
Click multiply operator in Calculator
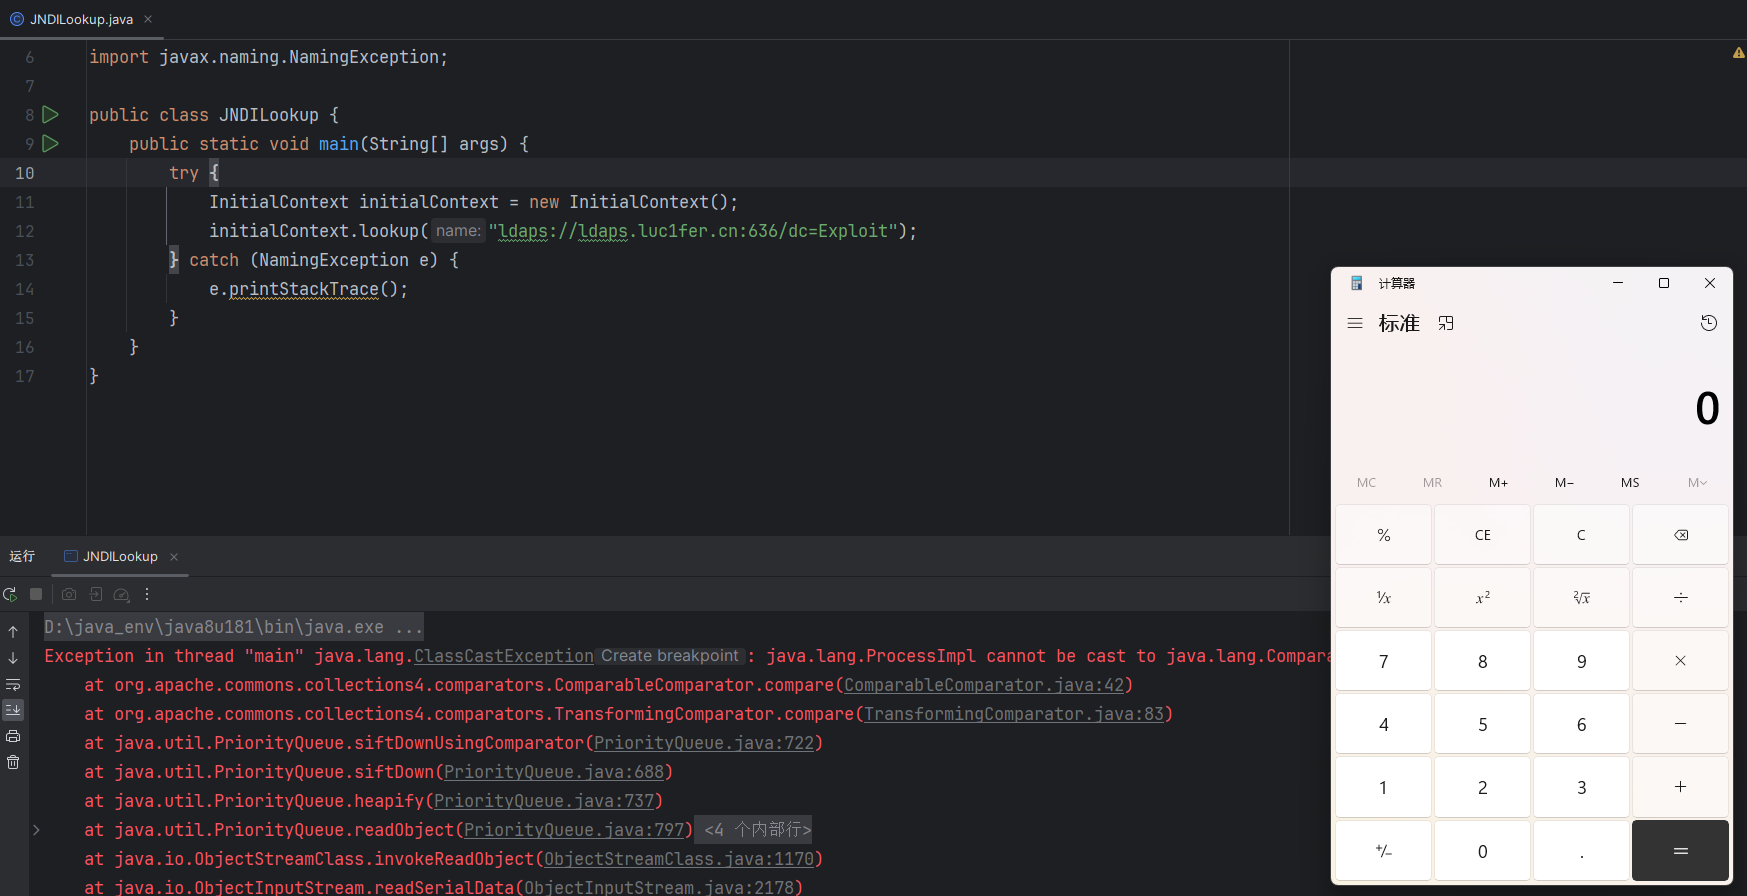click(x=1680, y=661)
